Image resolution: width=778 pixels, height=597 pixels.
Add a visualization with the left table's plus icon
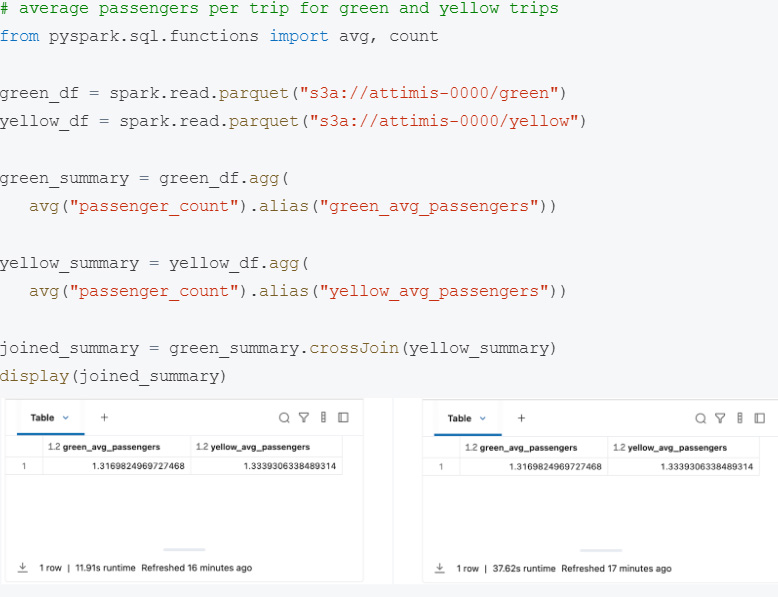[x=104, y=417]
